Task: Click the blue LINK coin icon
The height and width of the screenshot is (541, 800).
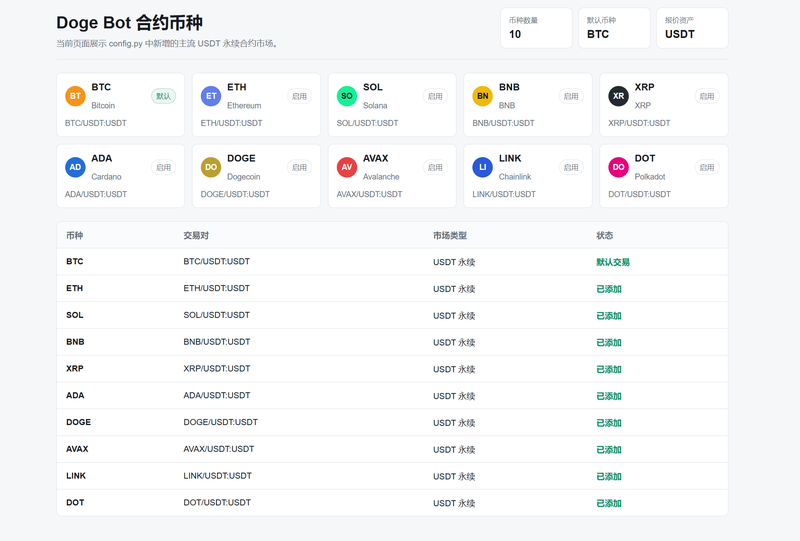Action: tap(483, 167)
